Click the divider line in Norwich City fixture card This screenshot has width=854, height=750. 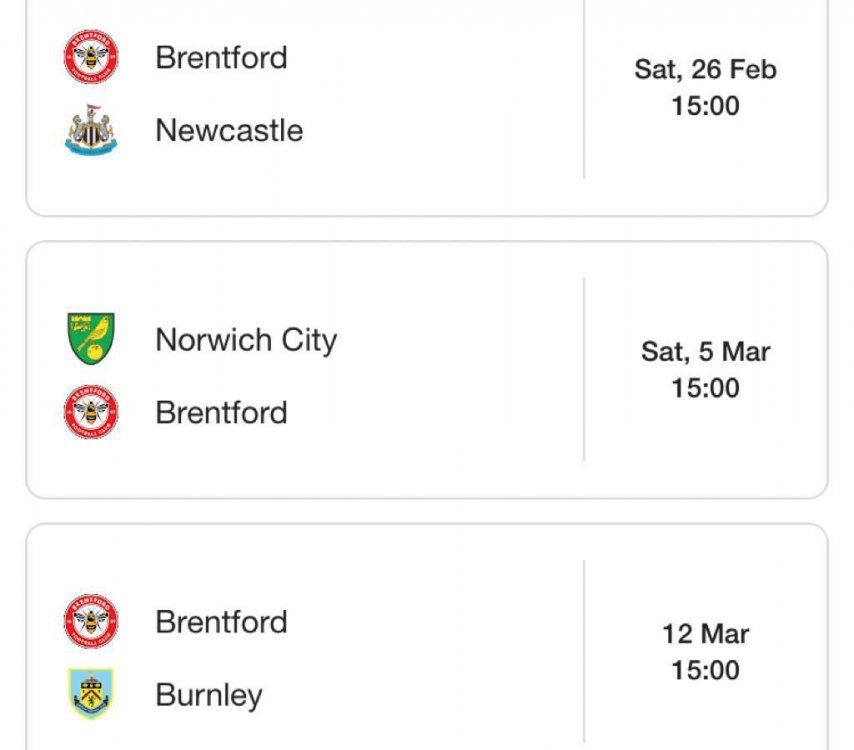[x=584, y=370]
